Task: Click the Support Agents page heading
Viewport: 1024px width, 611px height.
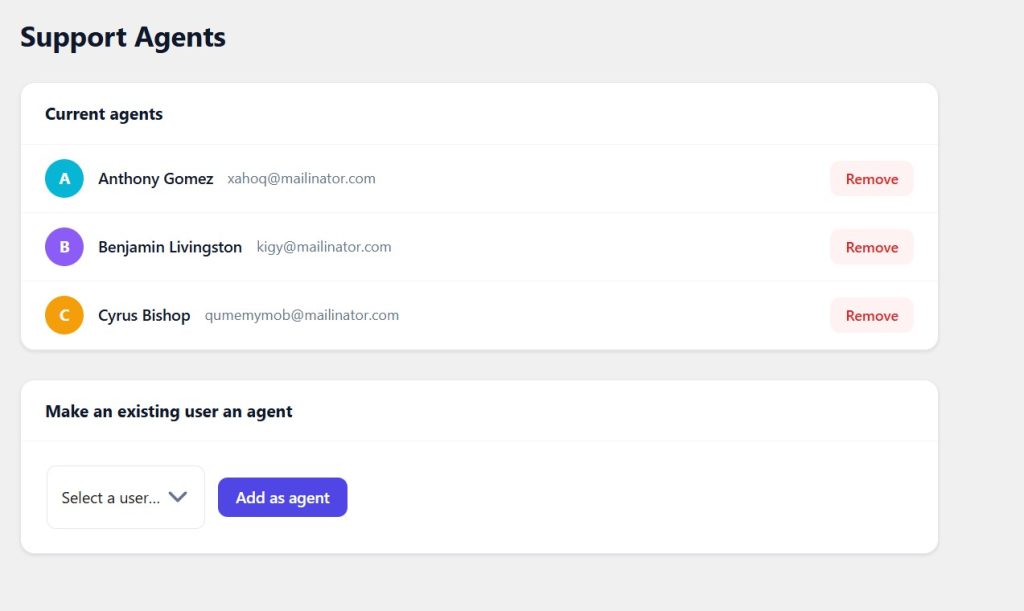Action: (123, 37)
